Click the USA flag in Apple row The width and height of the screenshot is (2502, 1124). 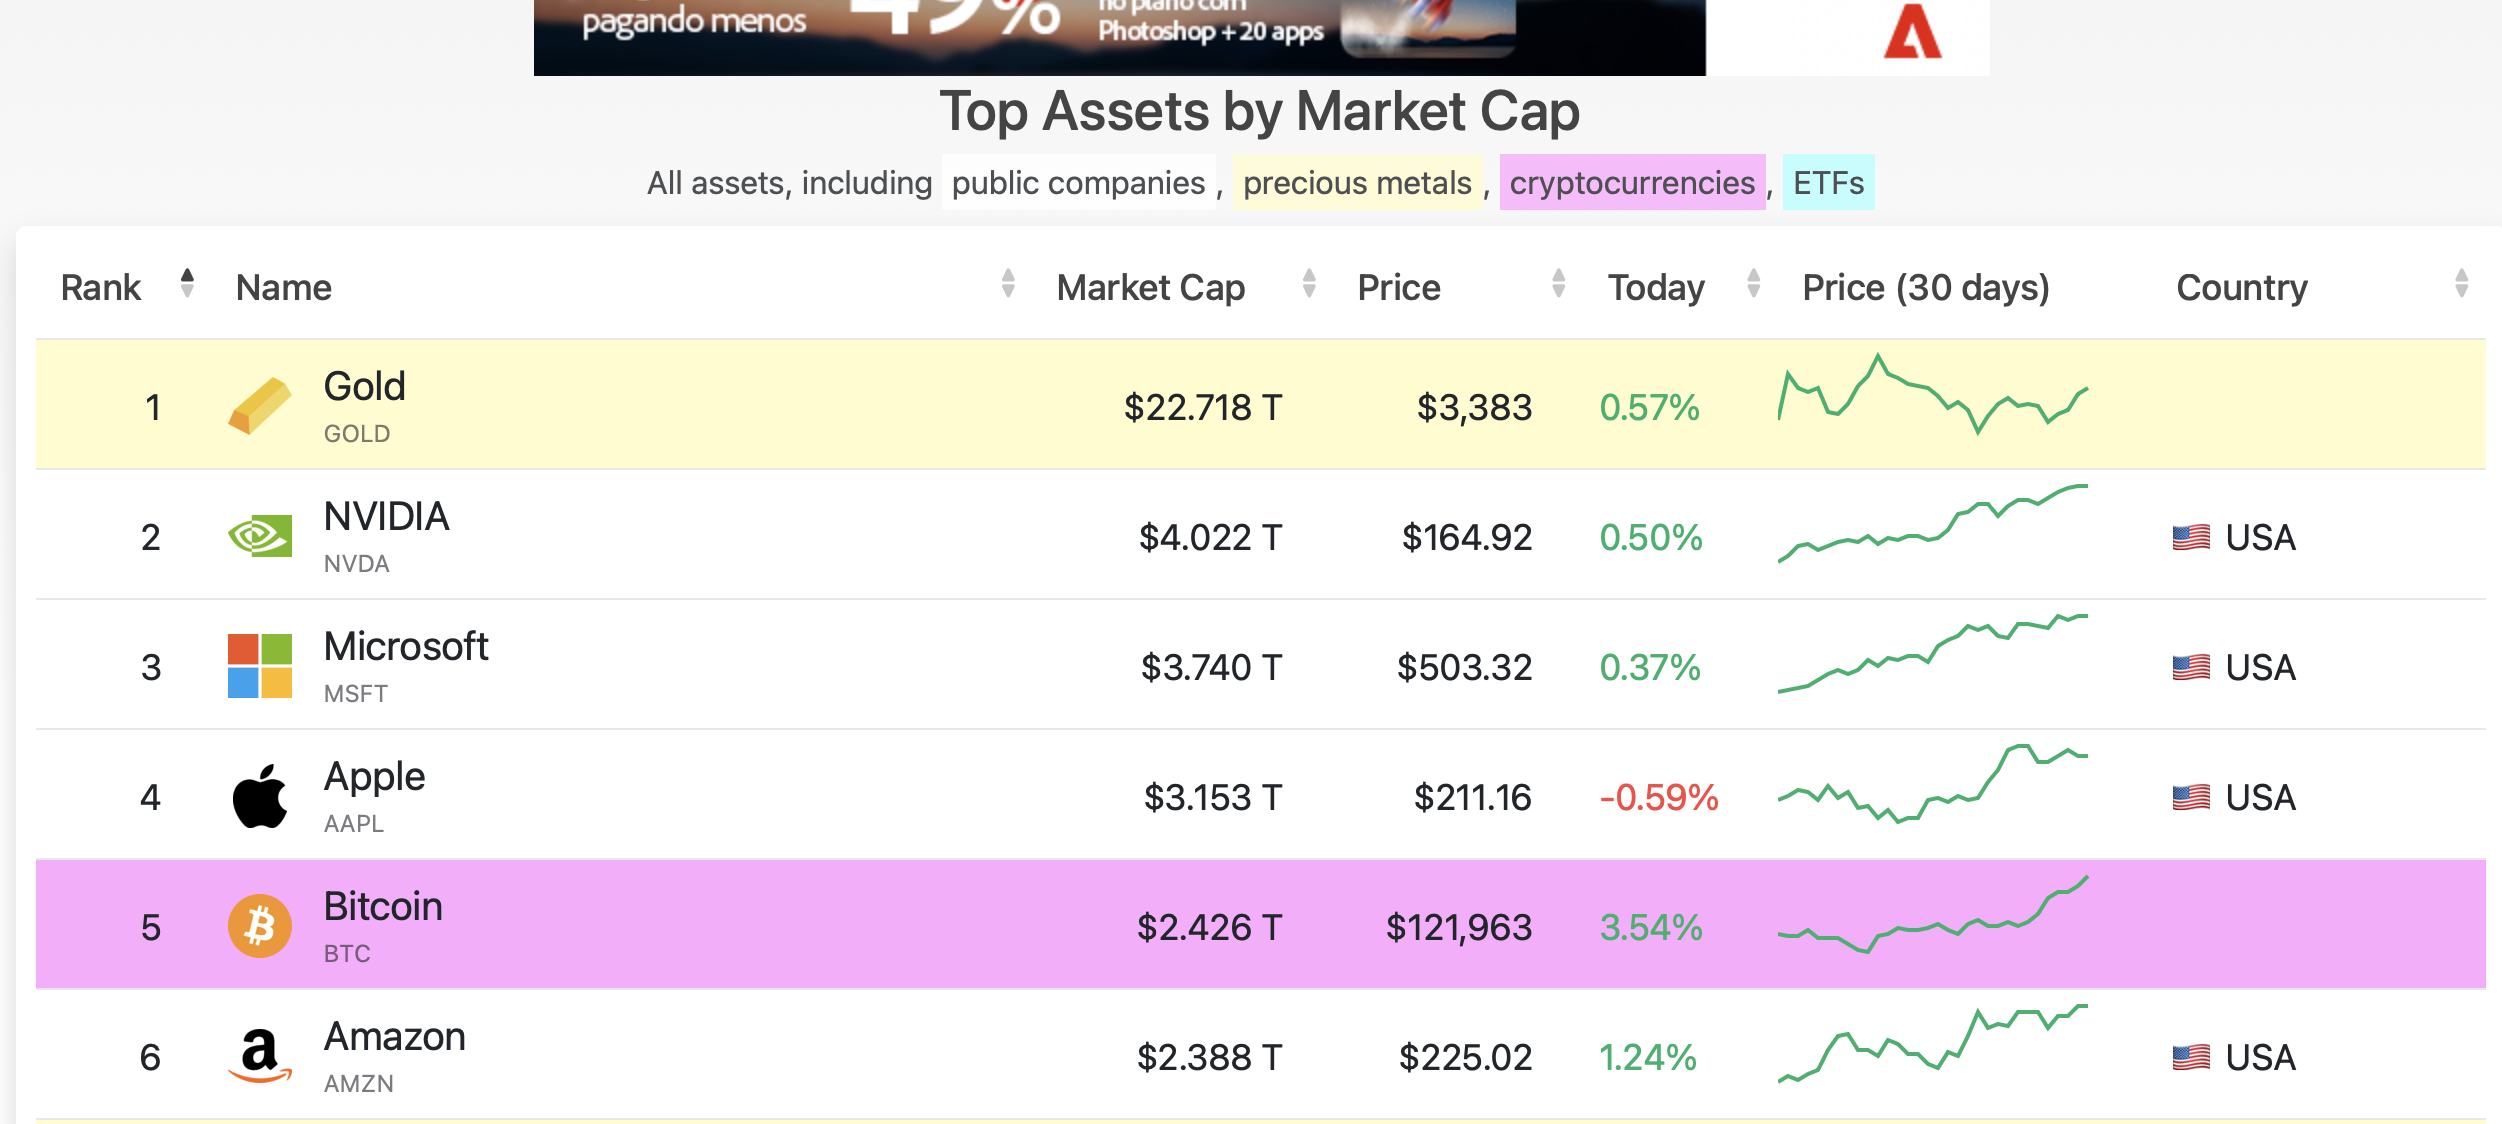[2191, 798]
